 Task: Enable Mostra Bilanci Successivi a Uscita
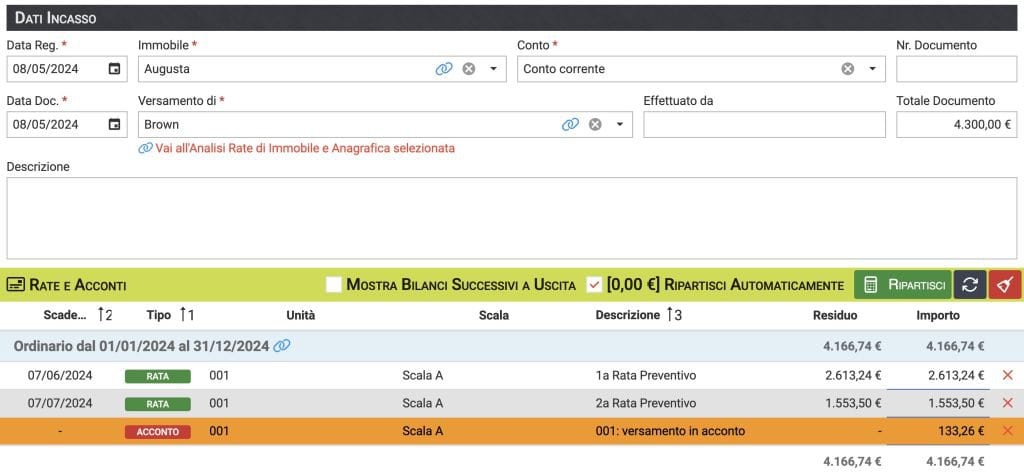point(334,285)
